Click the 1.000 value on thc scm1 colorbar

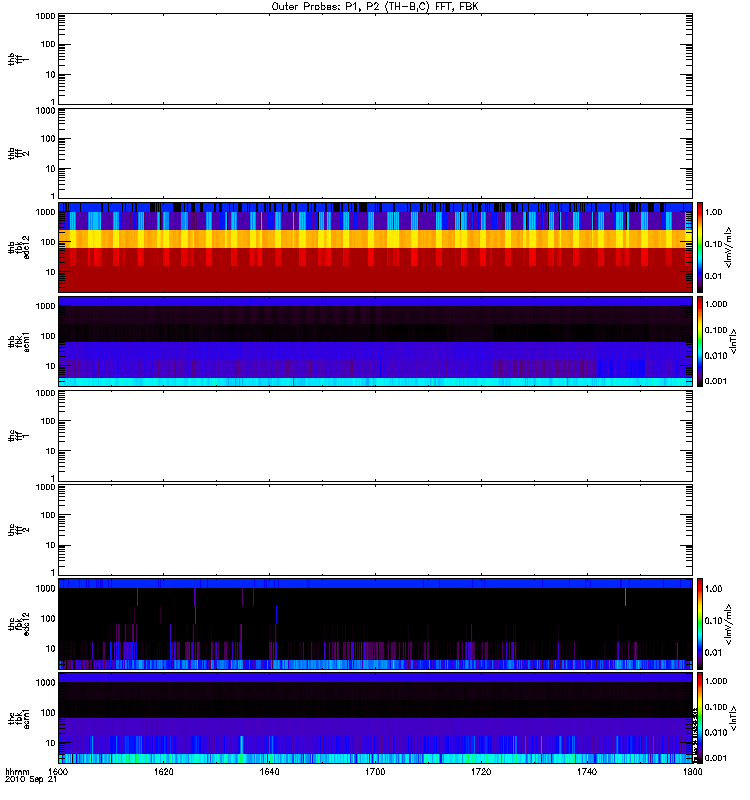(x=716, y=681)
